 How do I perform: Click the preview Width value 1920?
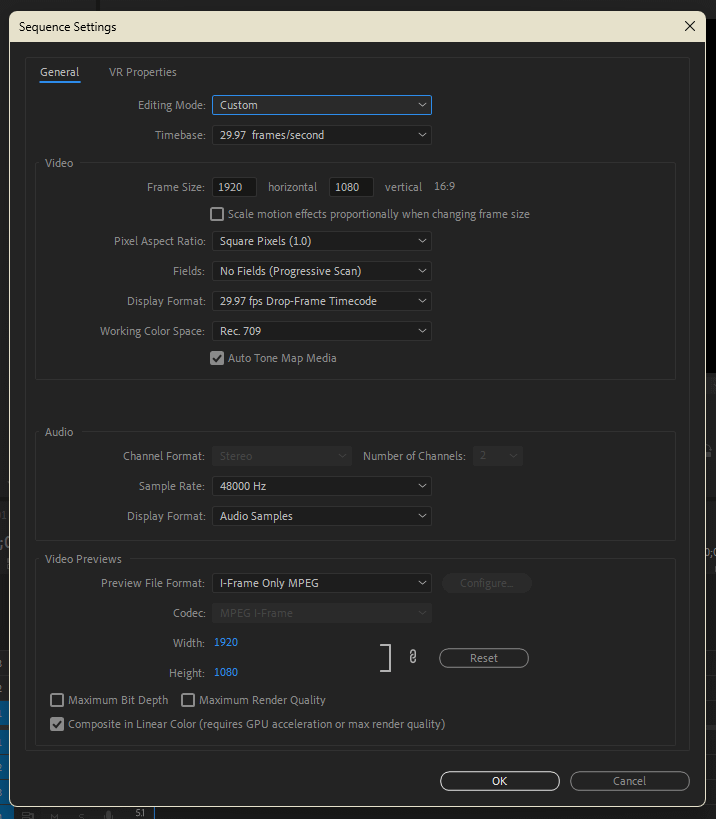tap(226, 642)
